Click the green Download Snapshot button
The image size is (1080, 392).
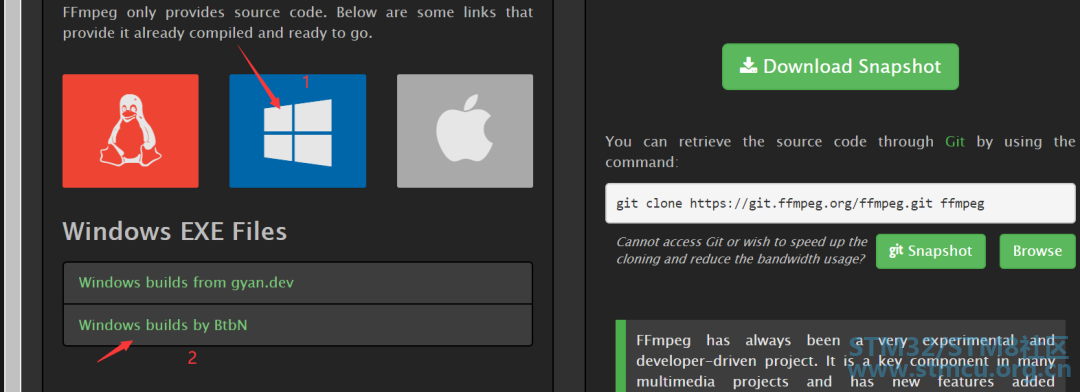[x=840, y=67]
